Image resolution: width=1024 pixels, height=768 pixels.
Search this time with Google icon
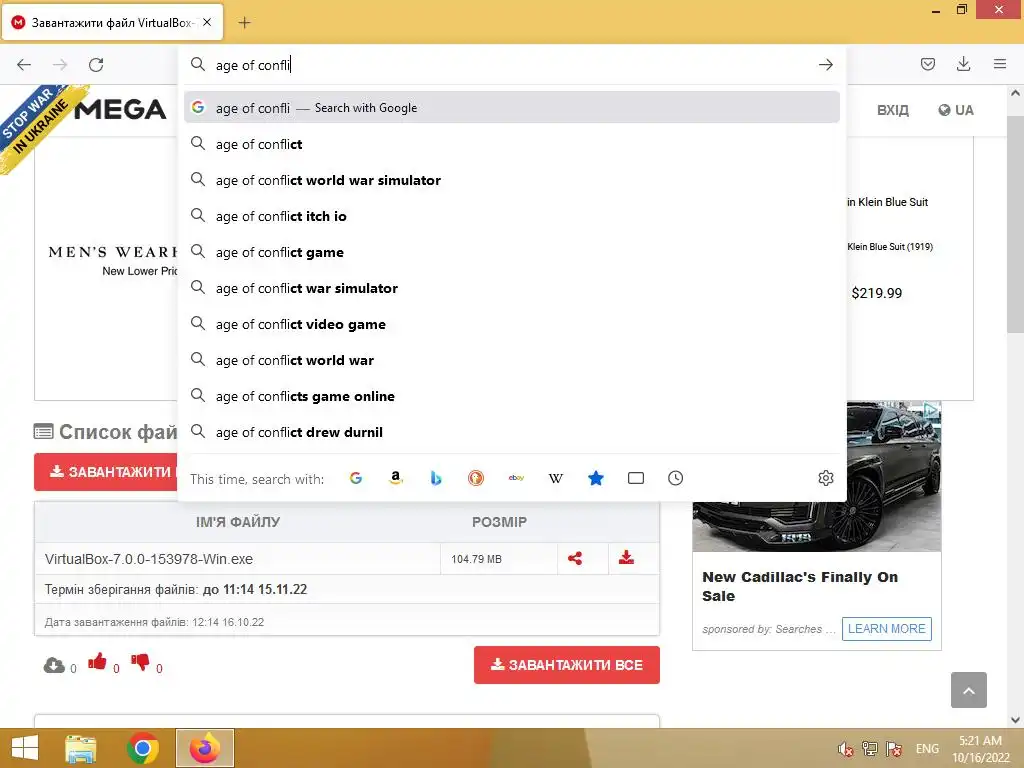tap(356, 478)
